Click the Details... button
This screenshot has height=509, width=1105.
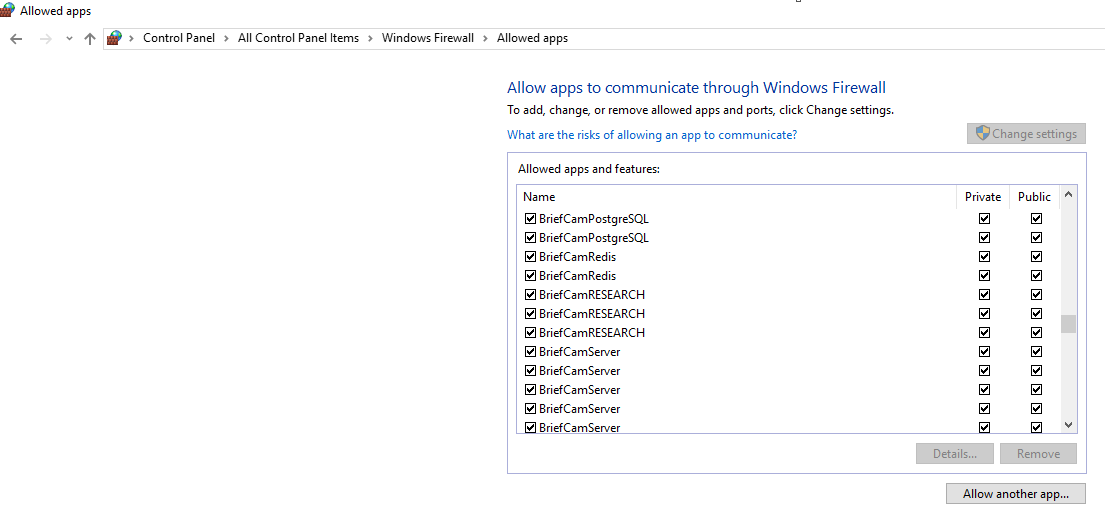[955, 454]
